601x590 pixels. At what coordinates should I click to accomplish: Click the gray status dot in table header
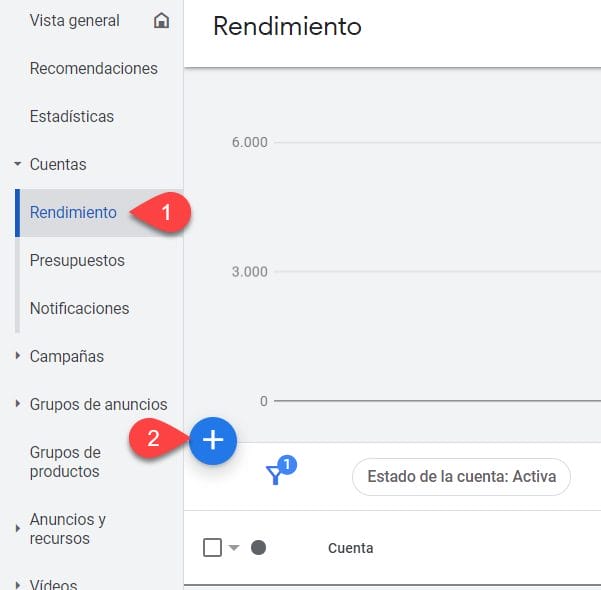[x=258, y=548]
